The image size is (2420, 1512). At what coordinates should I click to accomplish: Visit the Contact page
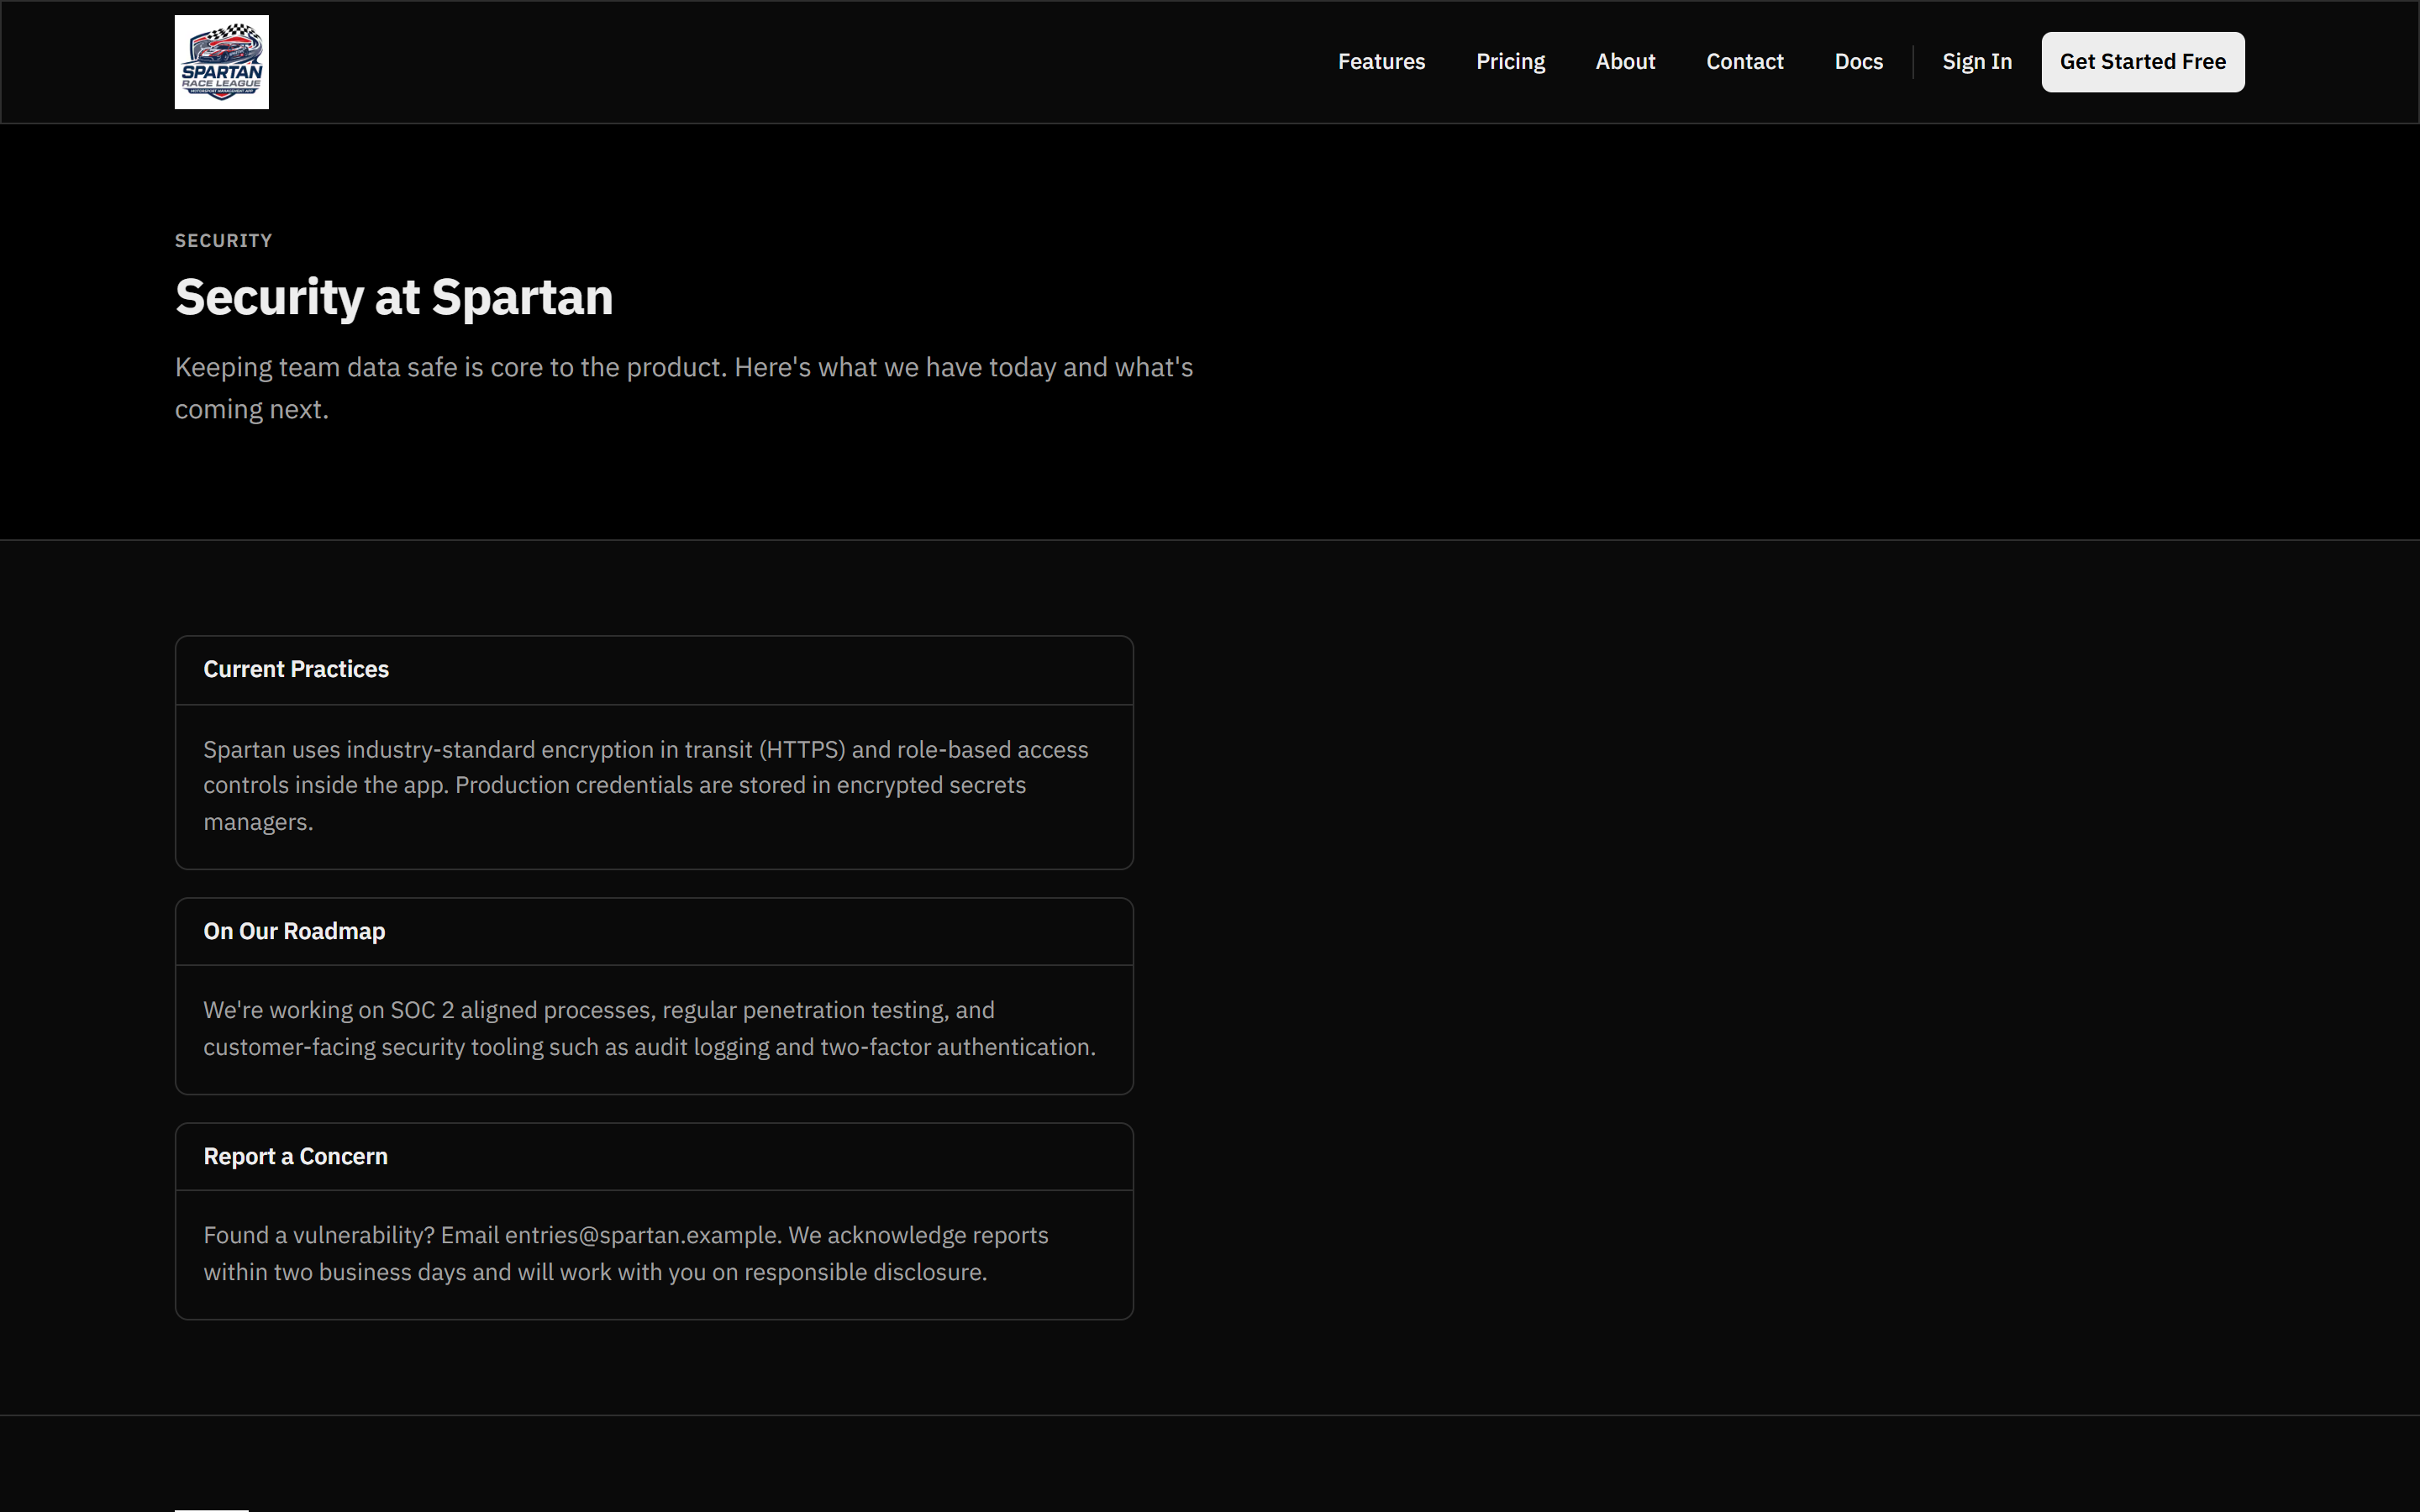[1744, 62]
